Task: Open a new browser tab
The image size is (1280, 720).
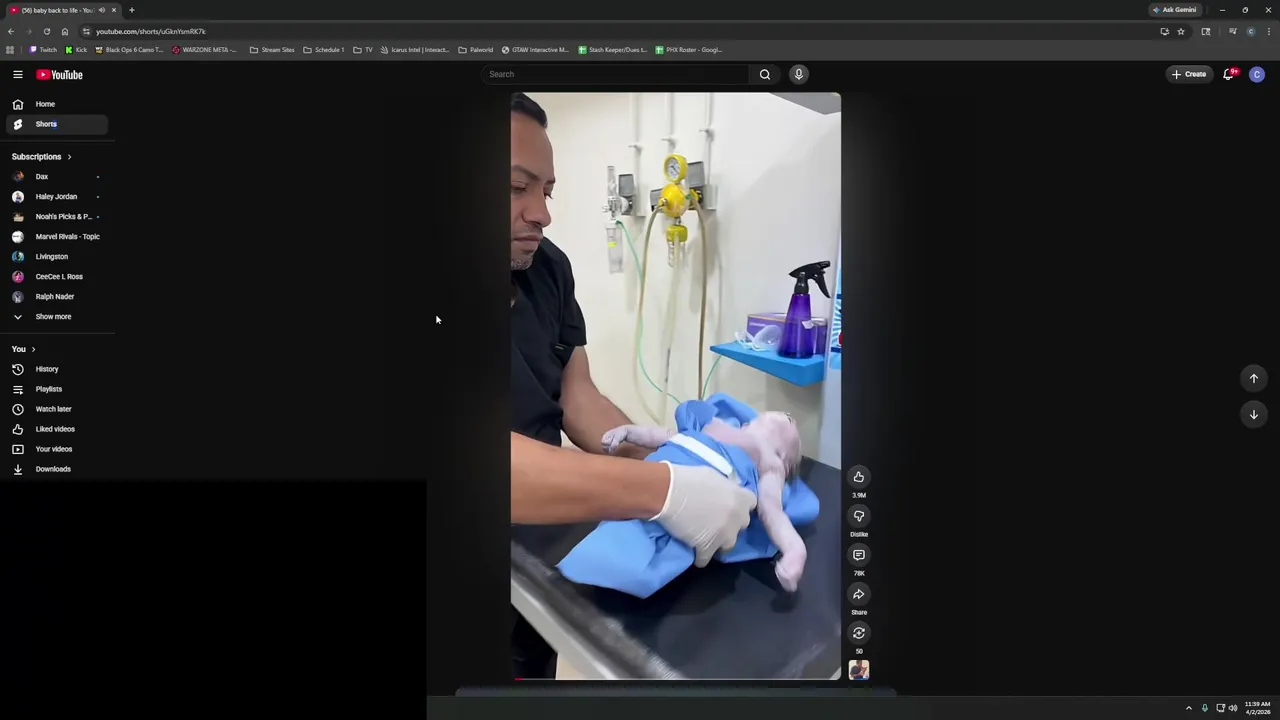Action: (x=131, y=10)
